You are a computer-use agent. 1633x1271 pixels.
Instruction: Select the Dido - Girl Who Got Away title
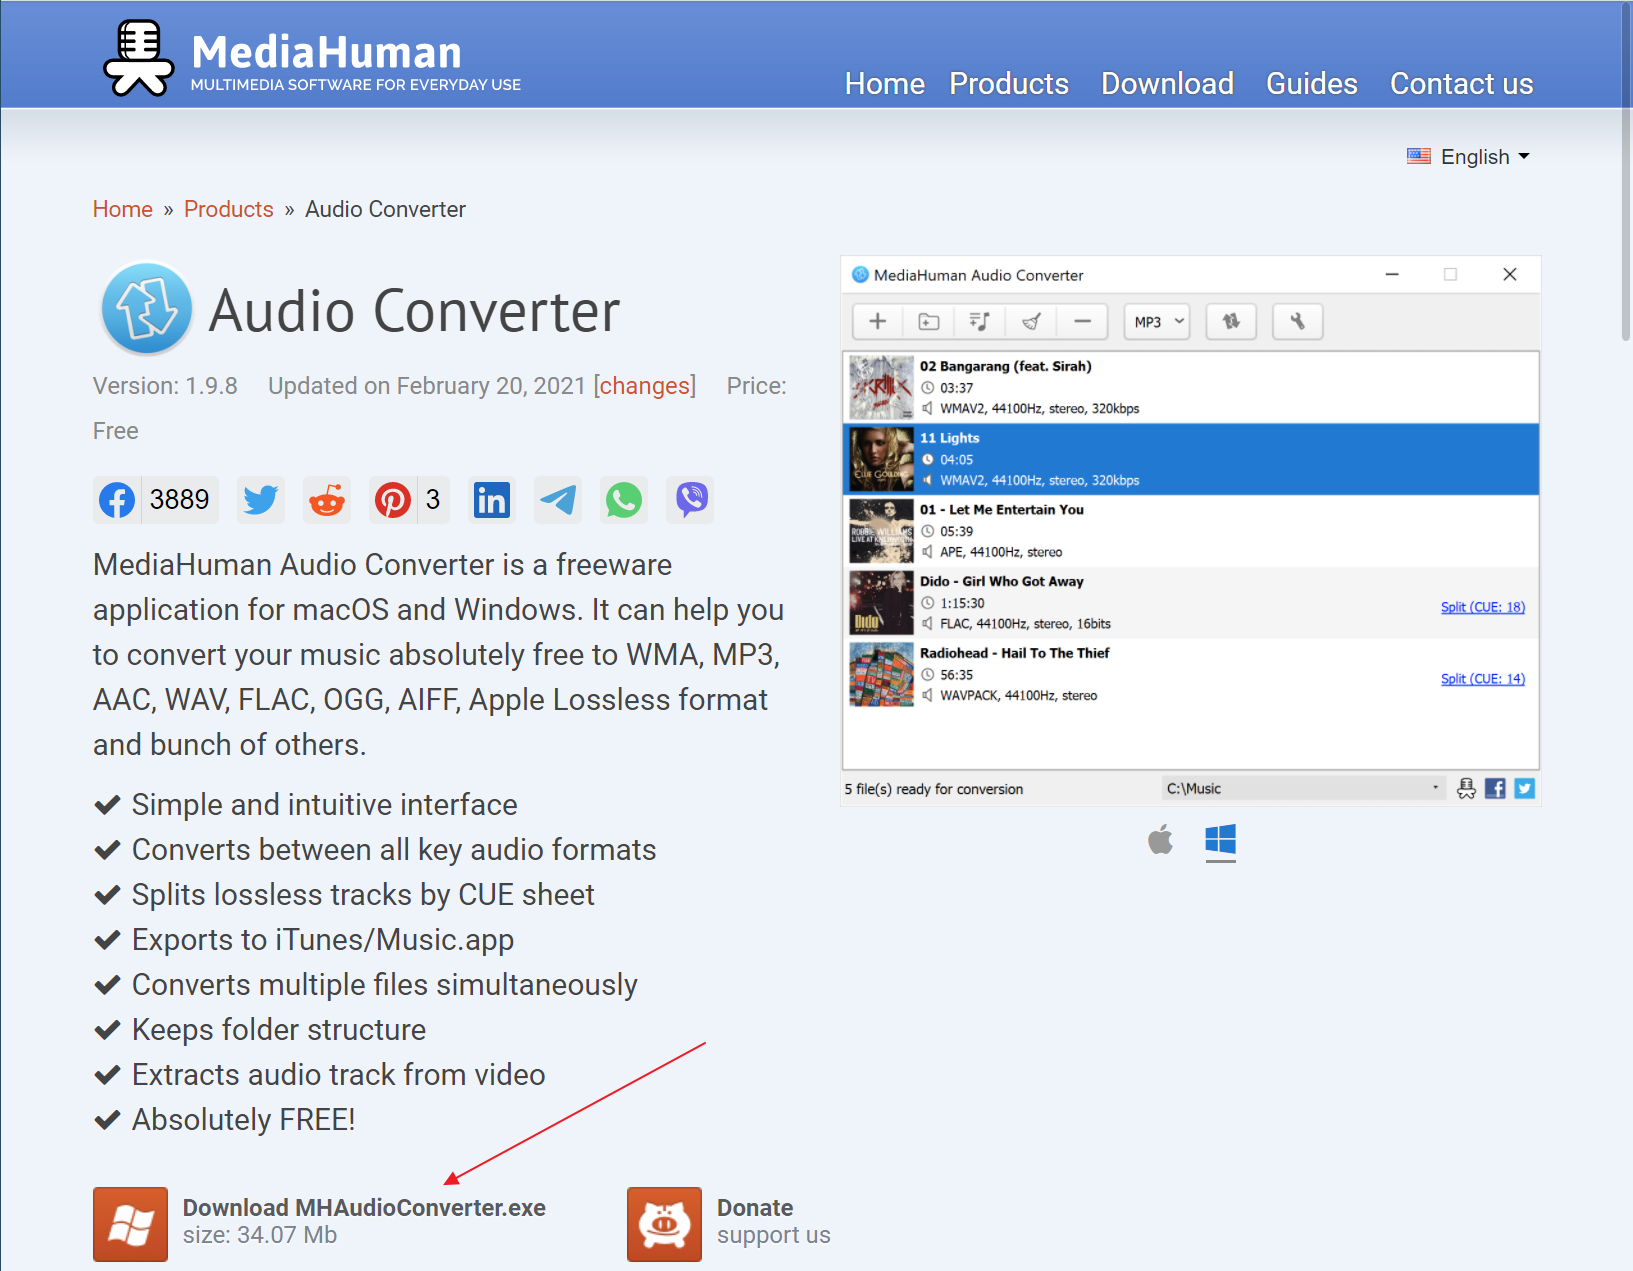(1001, 581)
